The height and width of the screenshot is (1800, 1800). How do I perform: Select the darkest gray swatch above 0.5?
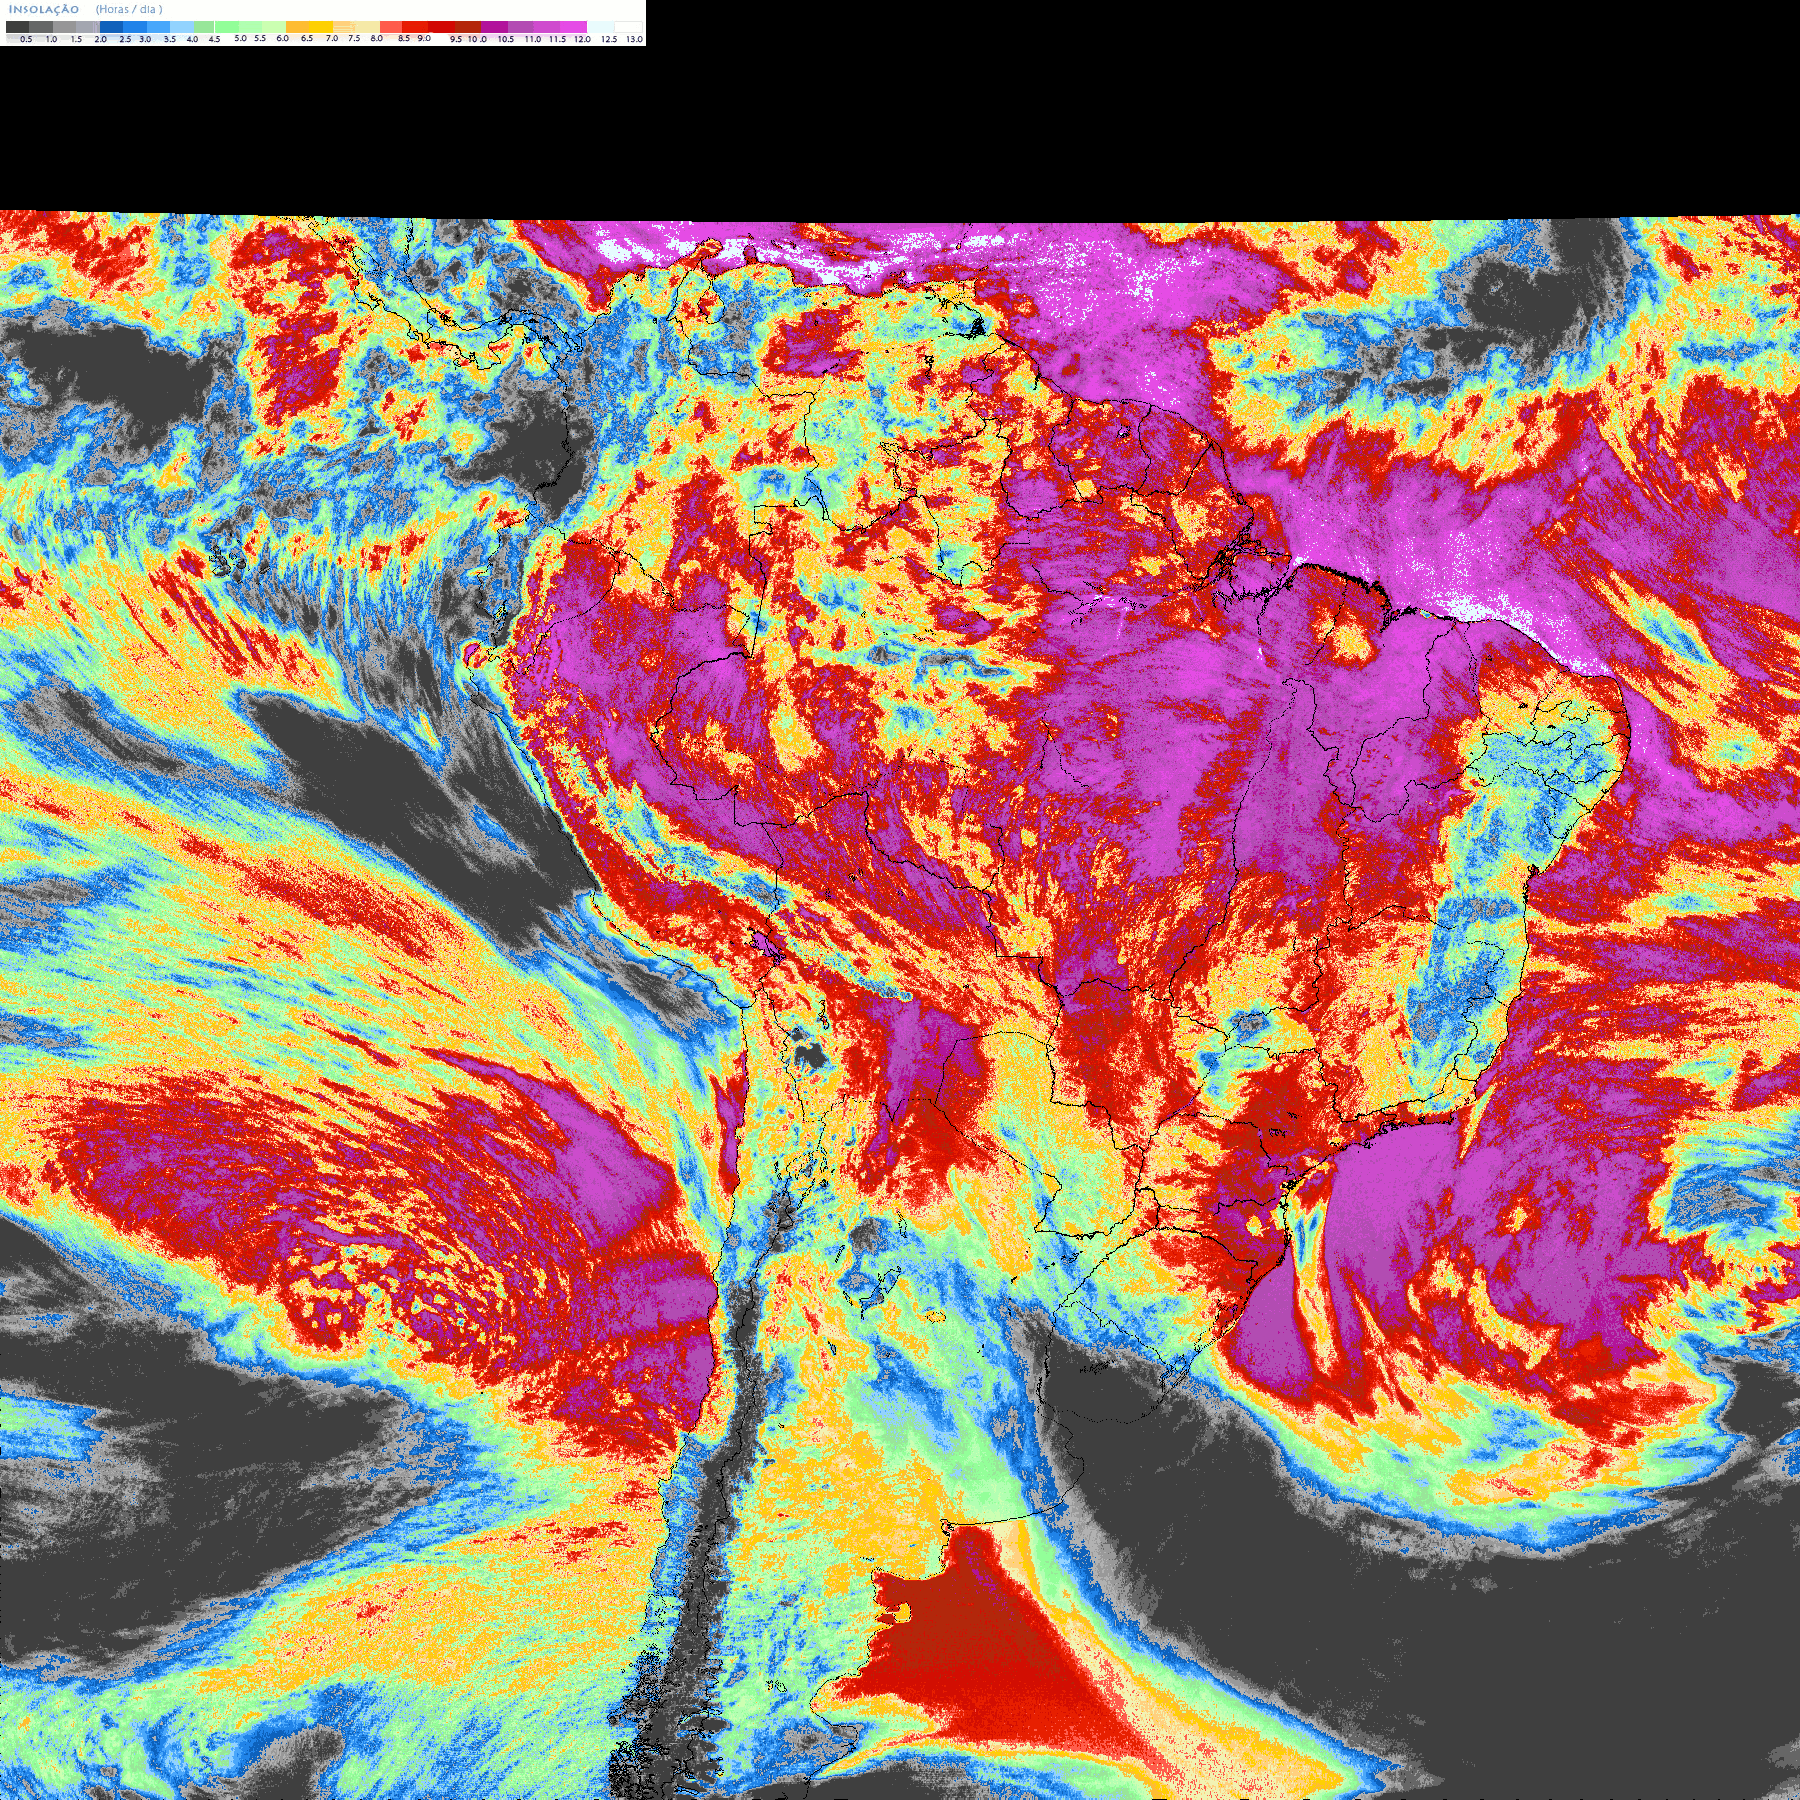click(x=17, y=27)
